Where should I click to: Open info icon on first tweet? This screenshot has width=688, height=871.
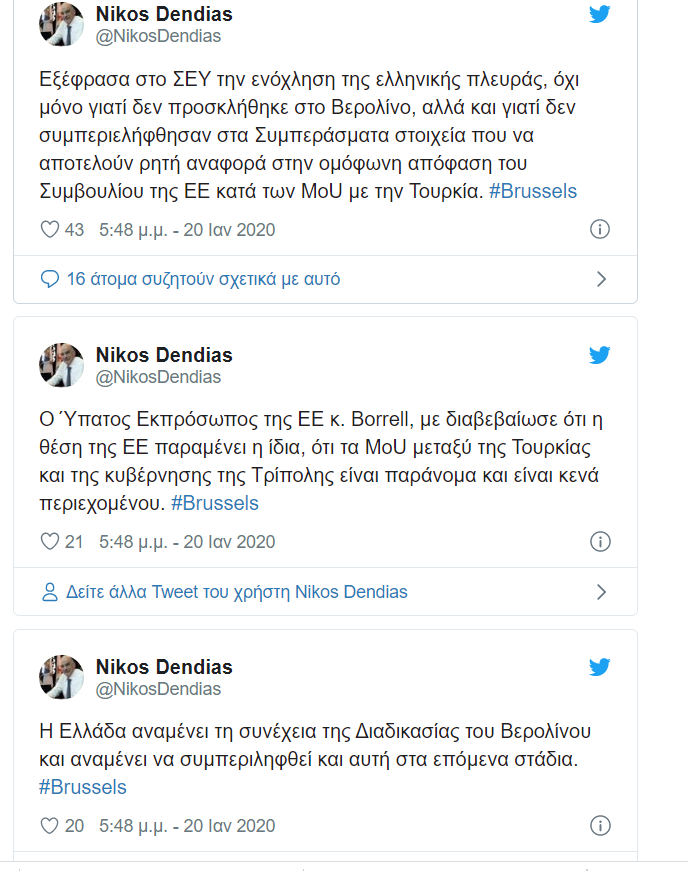(x=600, y=229)
